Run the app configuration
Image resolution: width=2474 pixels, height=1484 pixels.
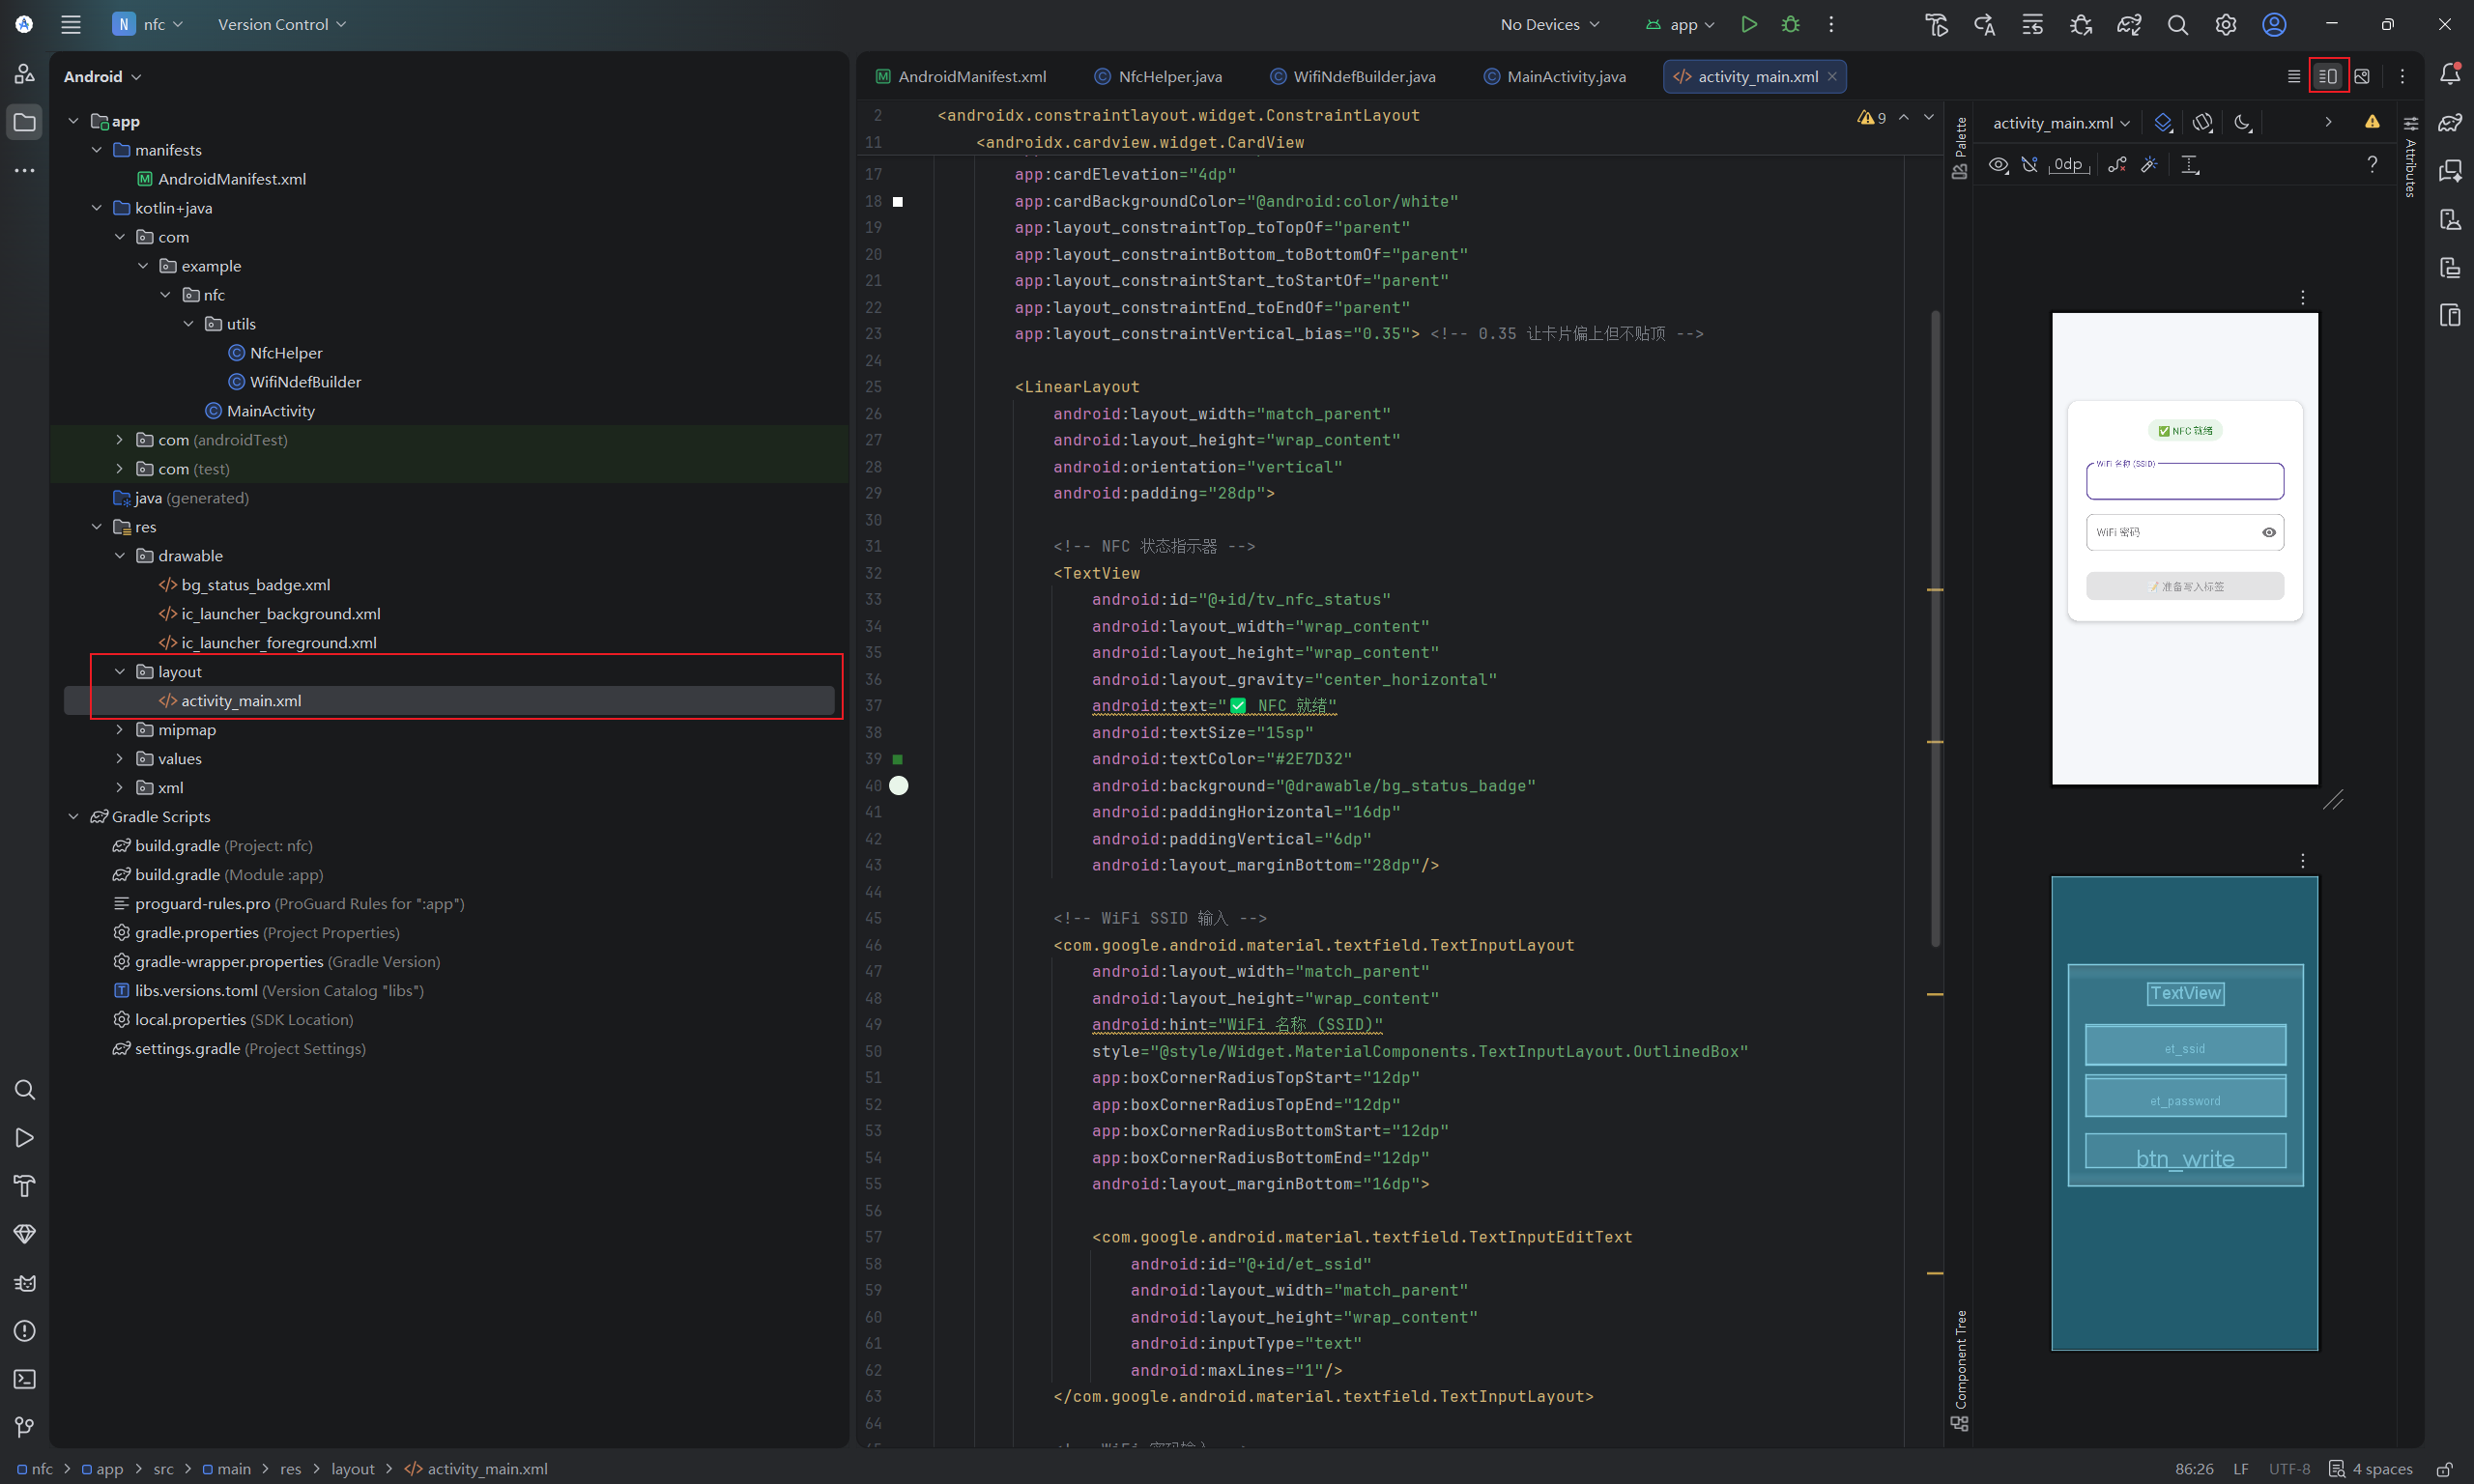[x=1749, y=24]
